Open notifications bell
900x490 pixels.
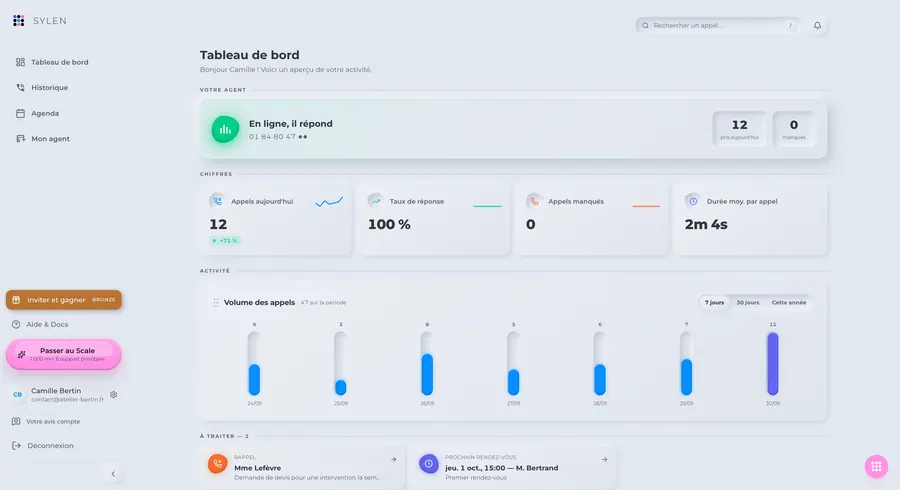coord(817,25)
